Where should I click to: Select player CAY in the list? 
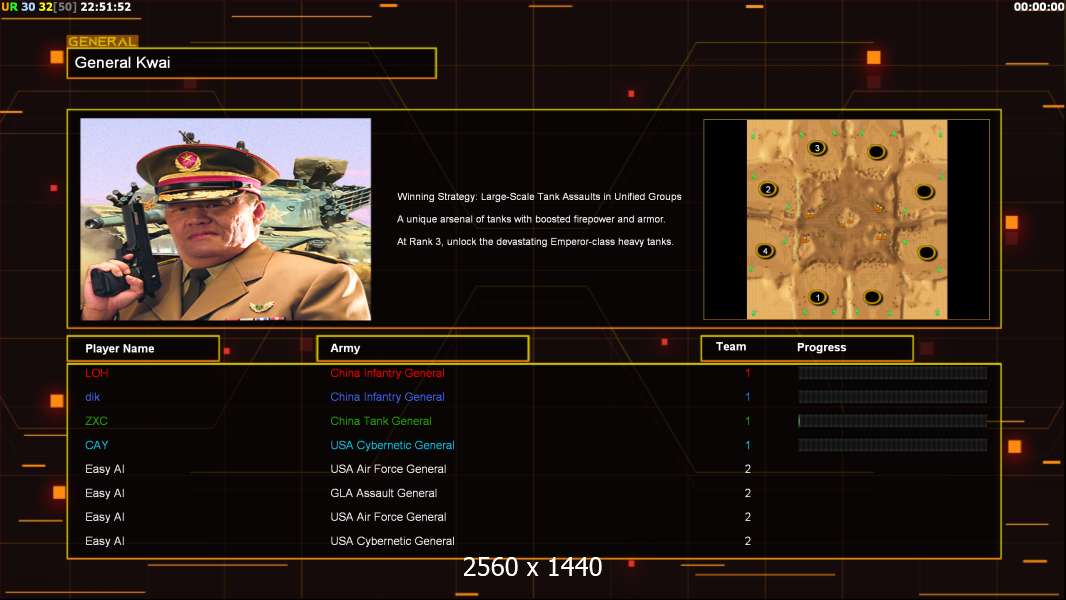[97, 445]
